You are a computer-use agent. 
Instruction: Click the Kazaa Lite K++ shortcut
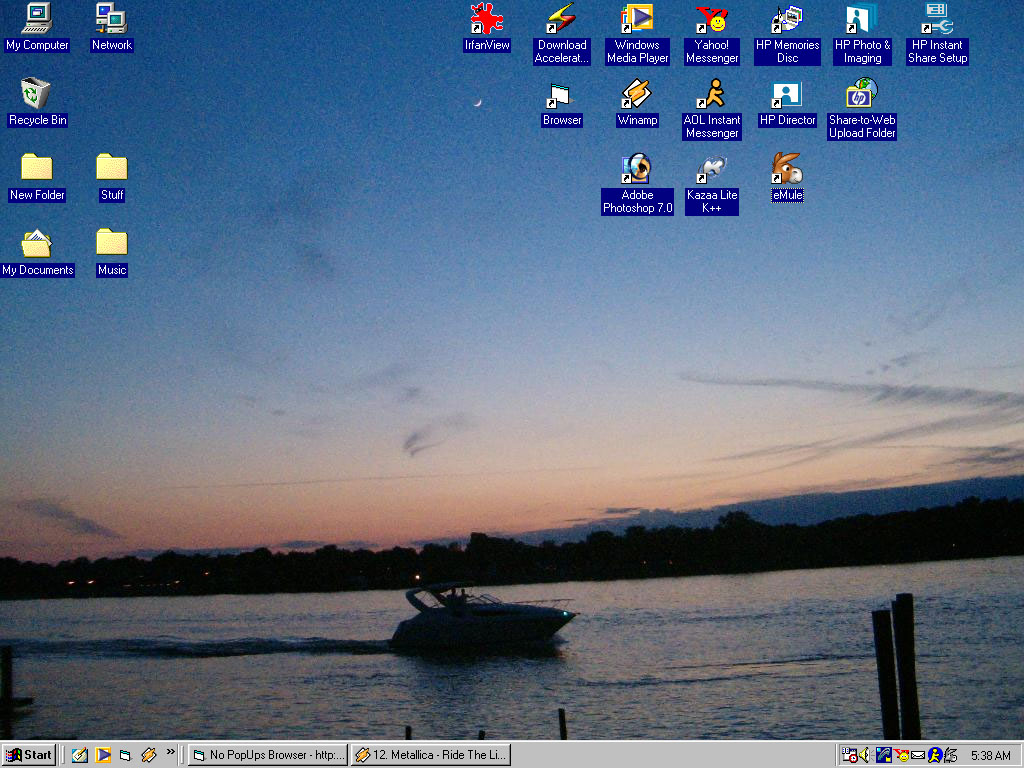click(x=712, y=171)
